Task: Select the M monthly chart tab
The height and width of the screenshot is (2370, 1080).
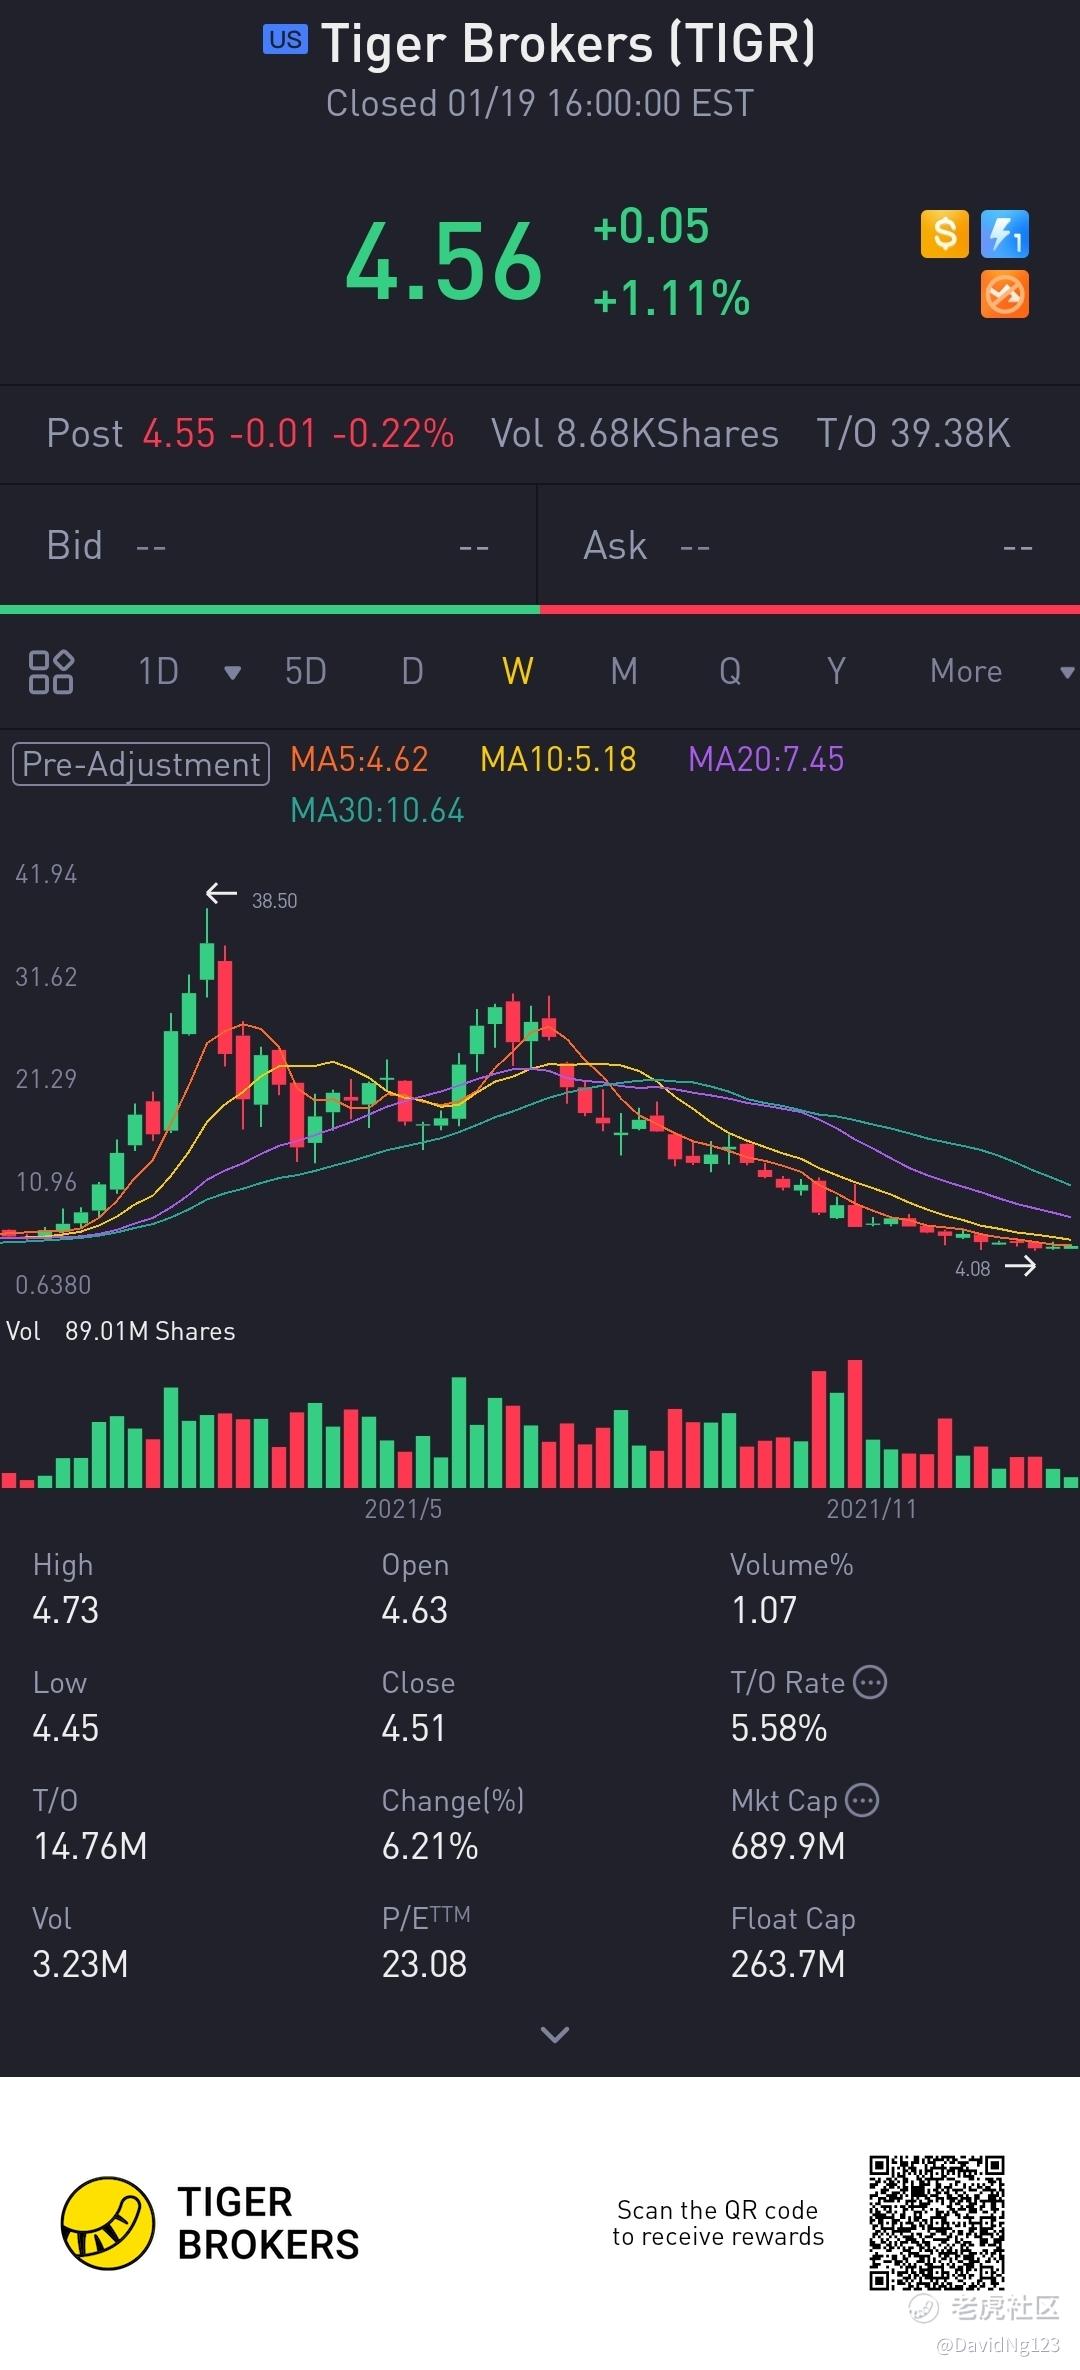Action: pyautogui.click(x=624, y=671)
